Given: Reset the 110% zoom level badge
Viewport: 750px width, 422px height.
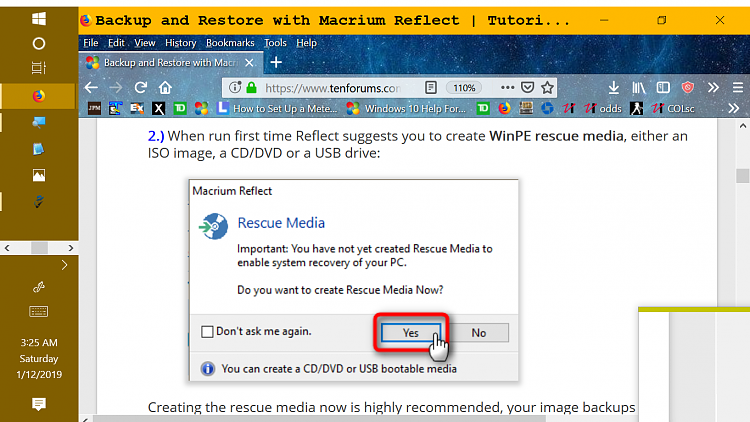Looking at the screenshot, I should click(464, 88).
